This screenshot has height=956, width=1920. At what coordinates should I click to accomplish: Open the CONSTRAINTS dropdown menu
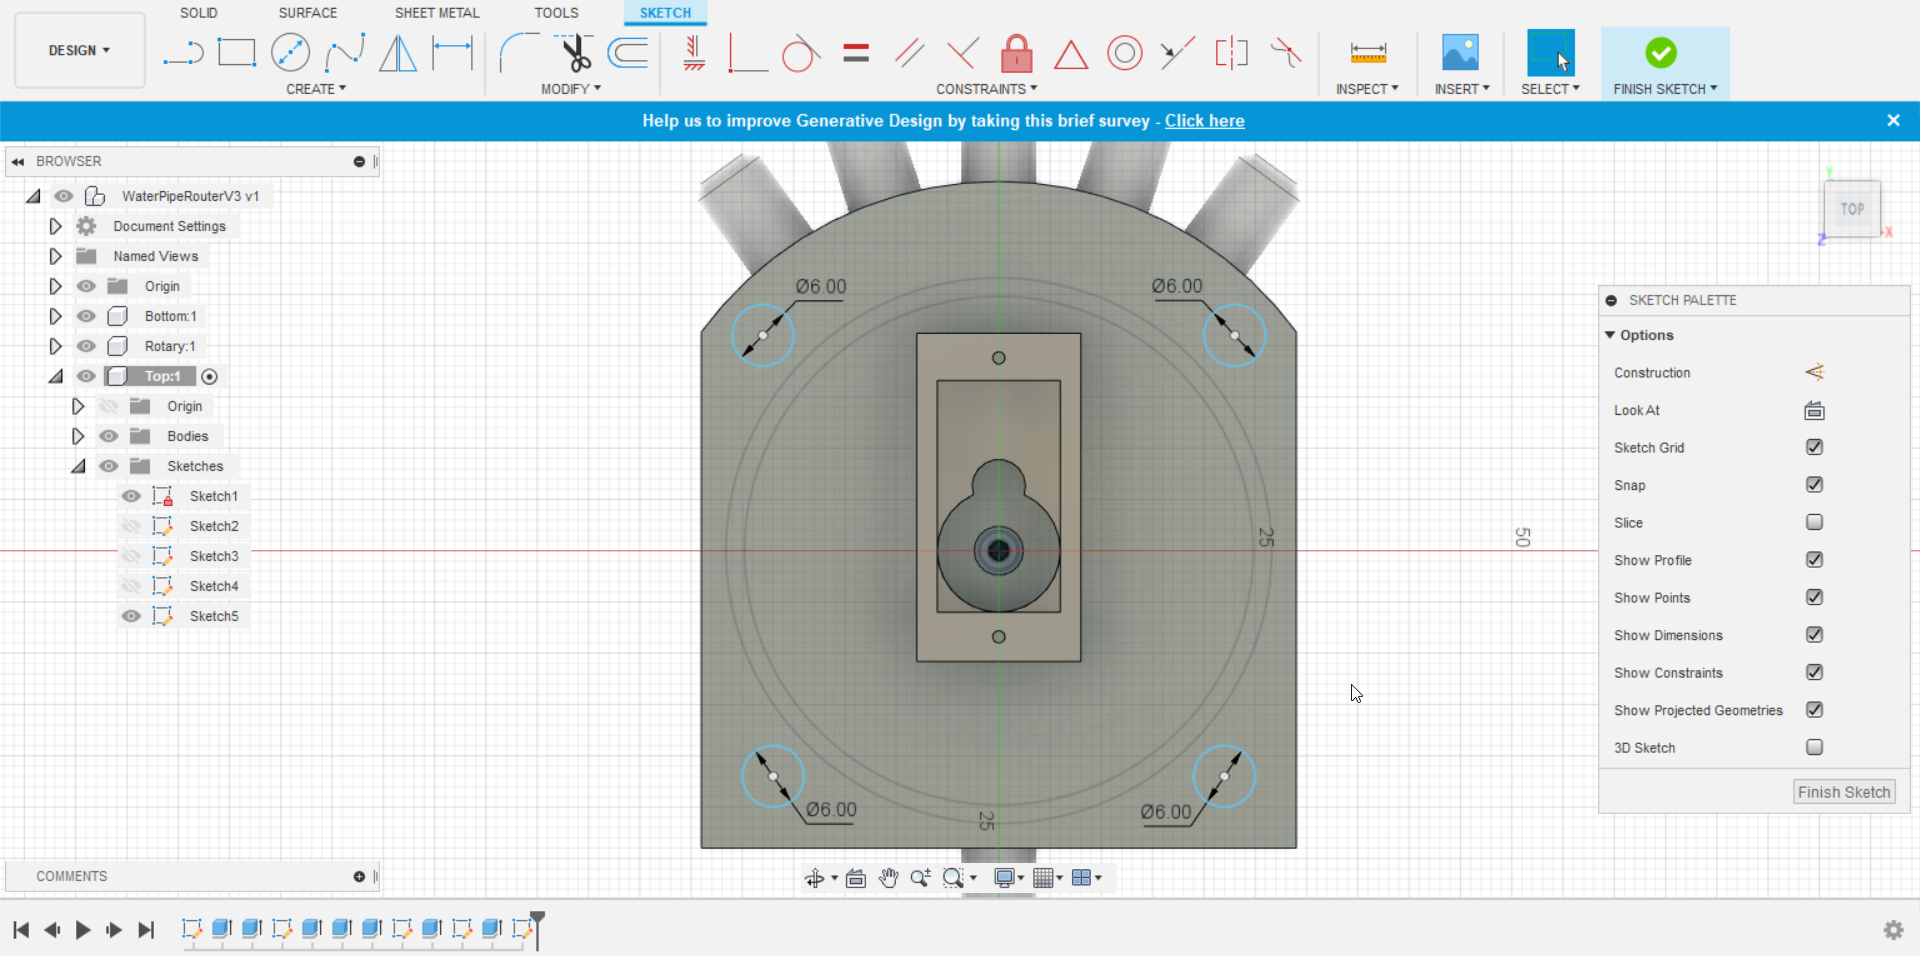pos(986,89)
